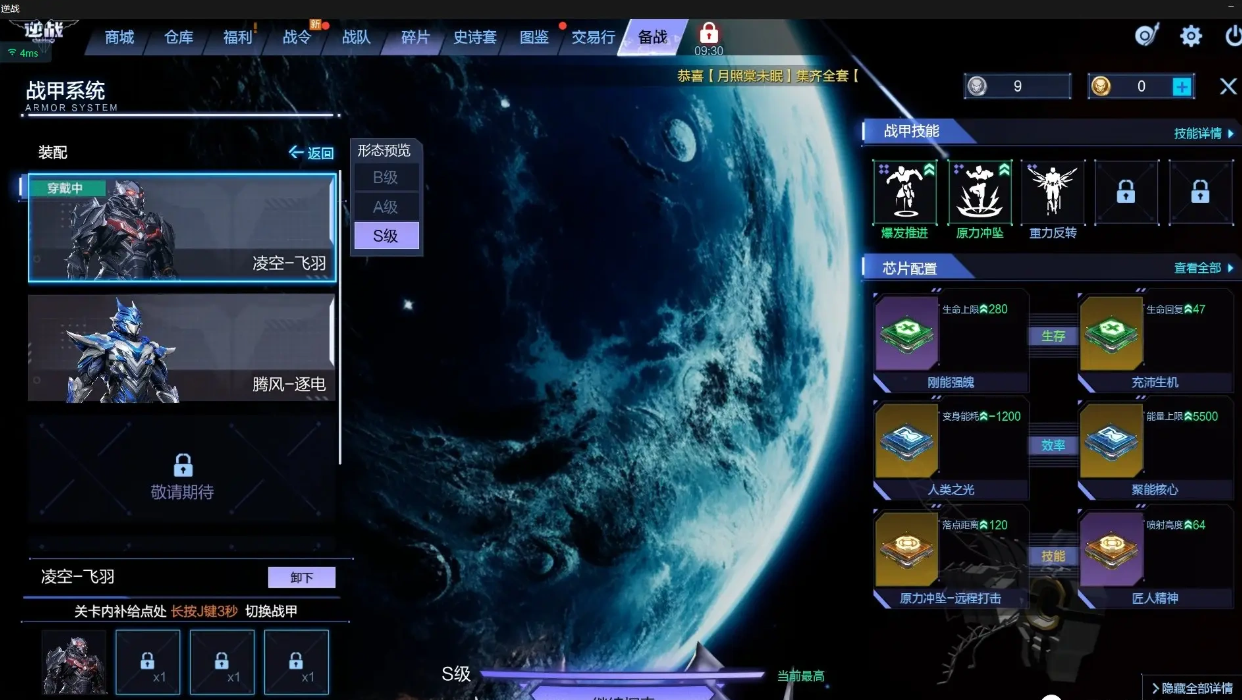The image size is (1242, 700).
Task: Open the settings gear icon
Action: 1191,36
